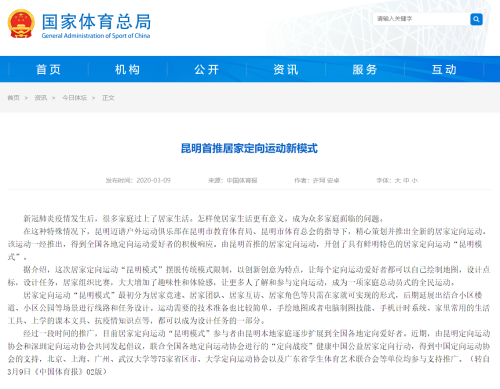
Task: Set font size to 中
Action: 406,180
